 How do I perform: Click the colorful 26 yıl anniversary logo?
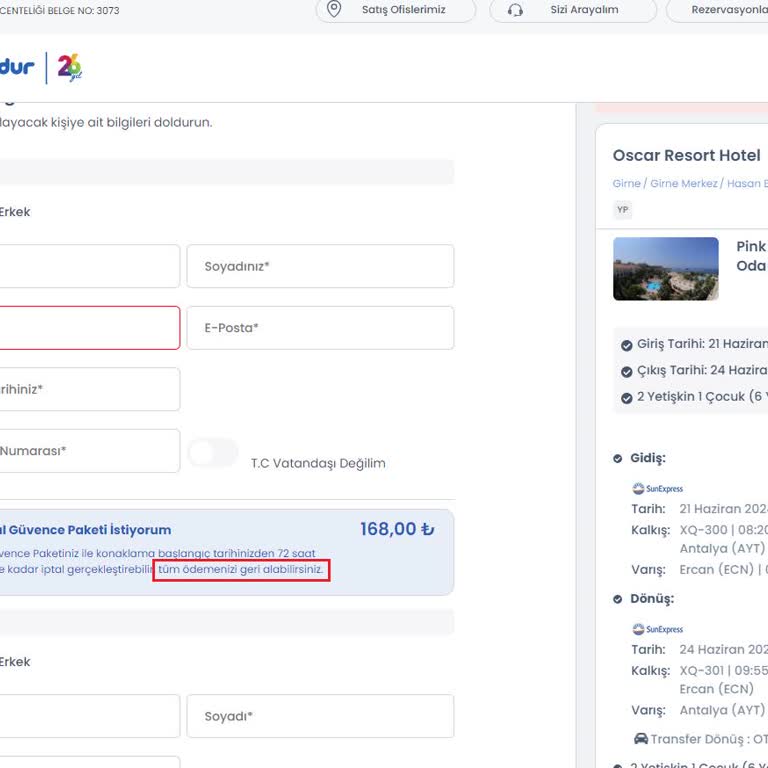coord(69,67)
